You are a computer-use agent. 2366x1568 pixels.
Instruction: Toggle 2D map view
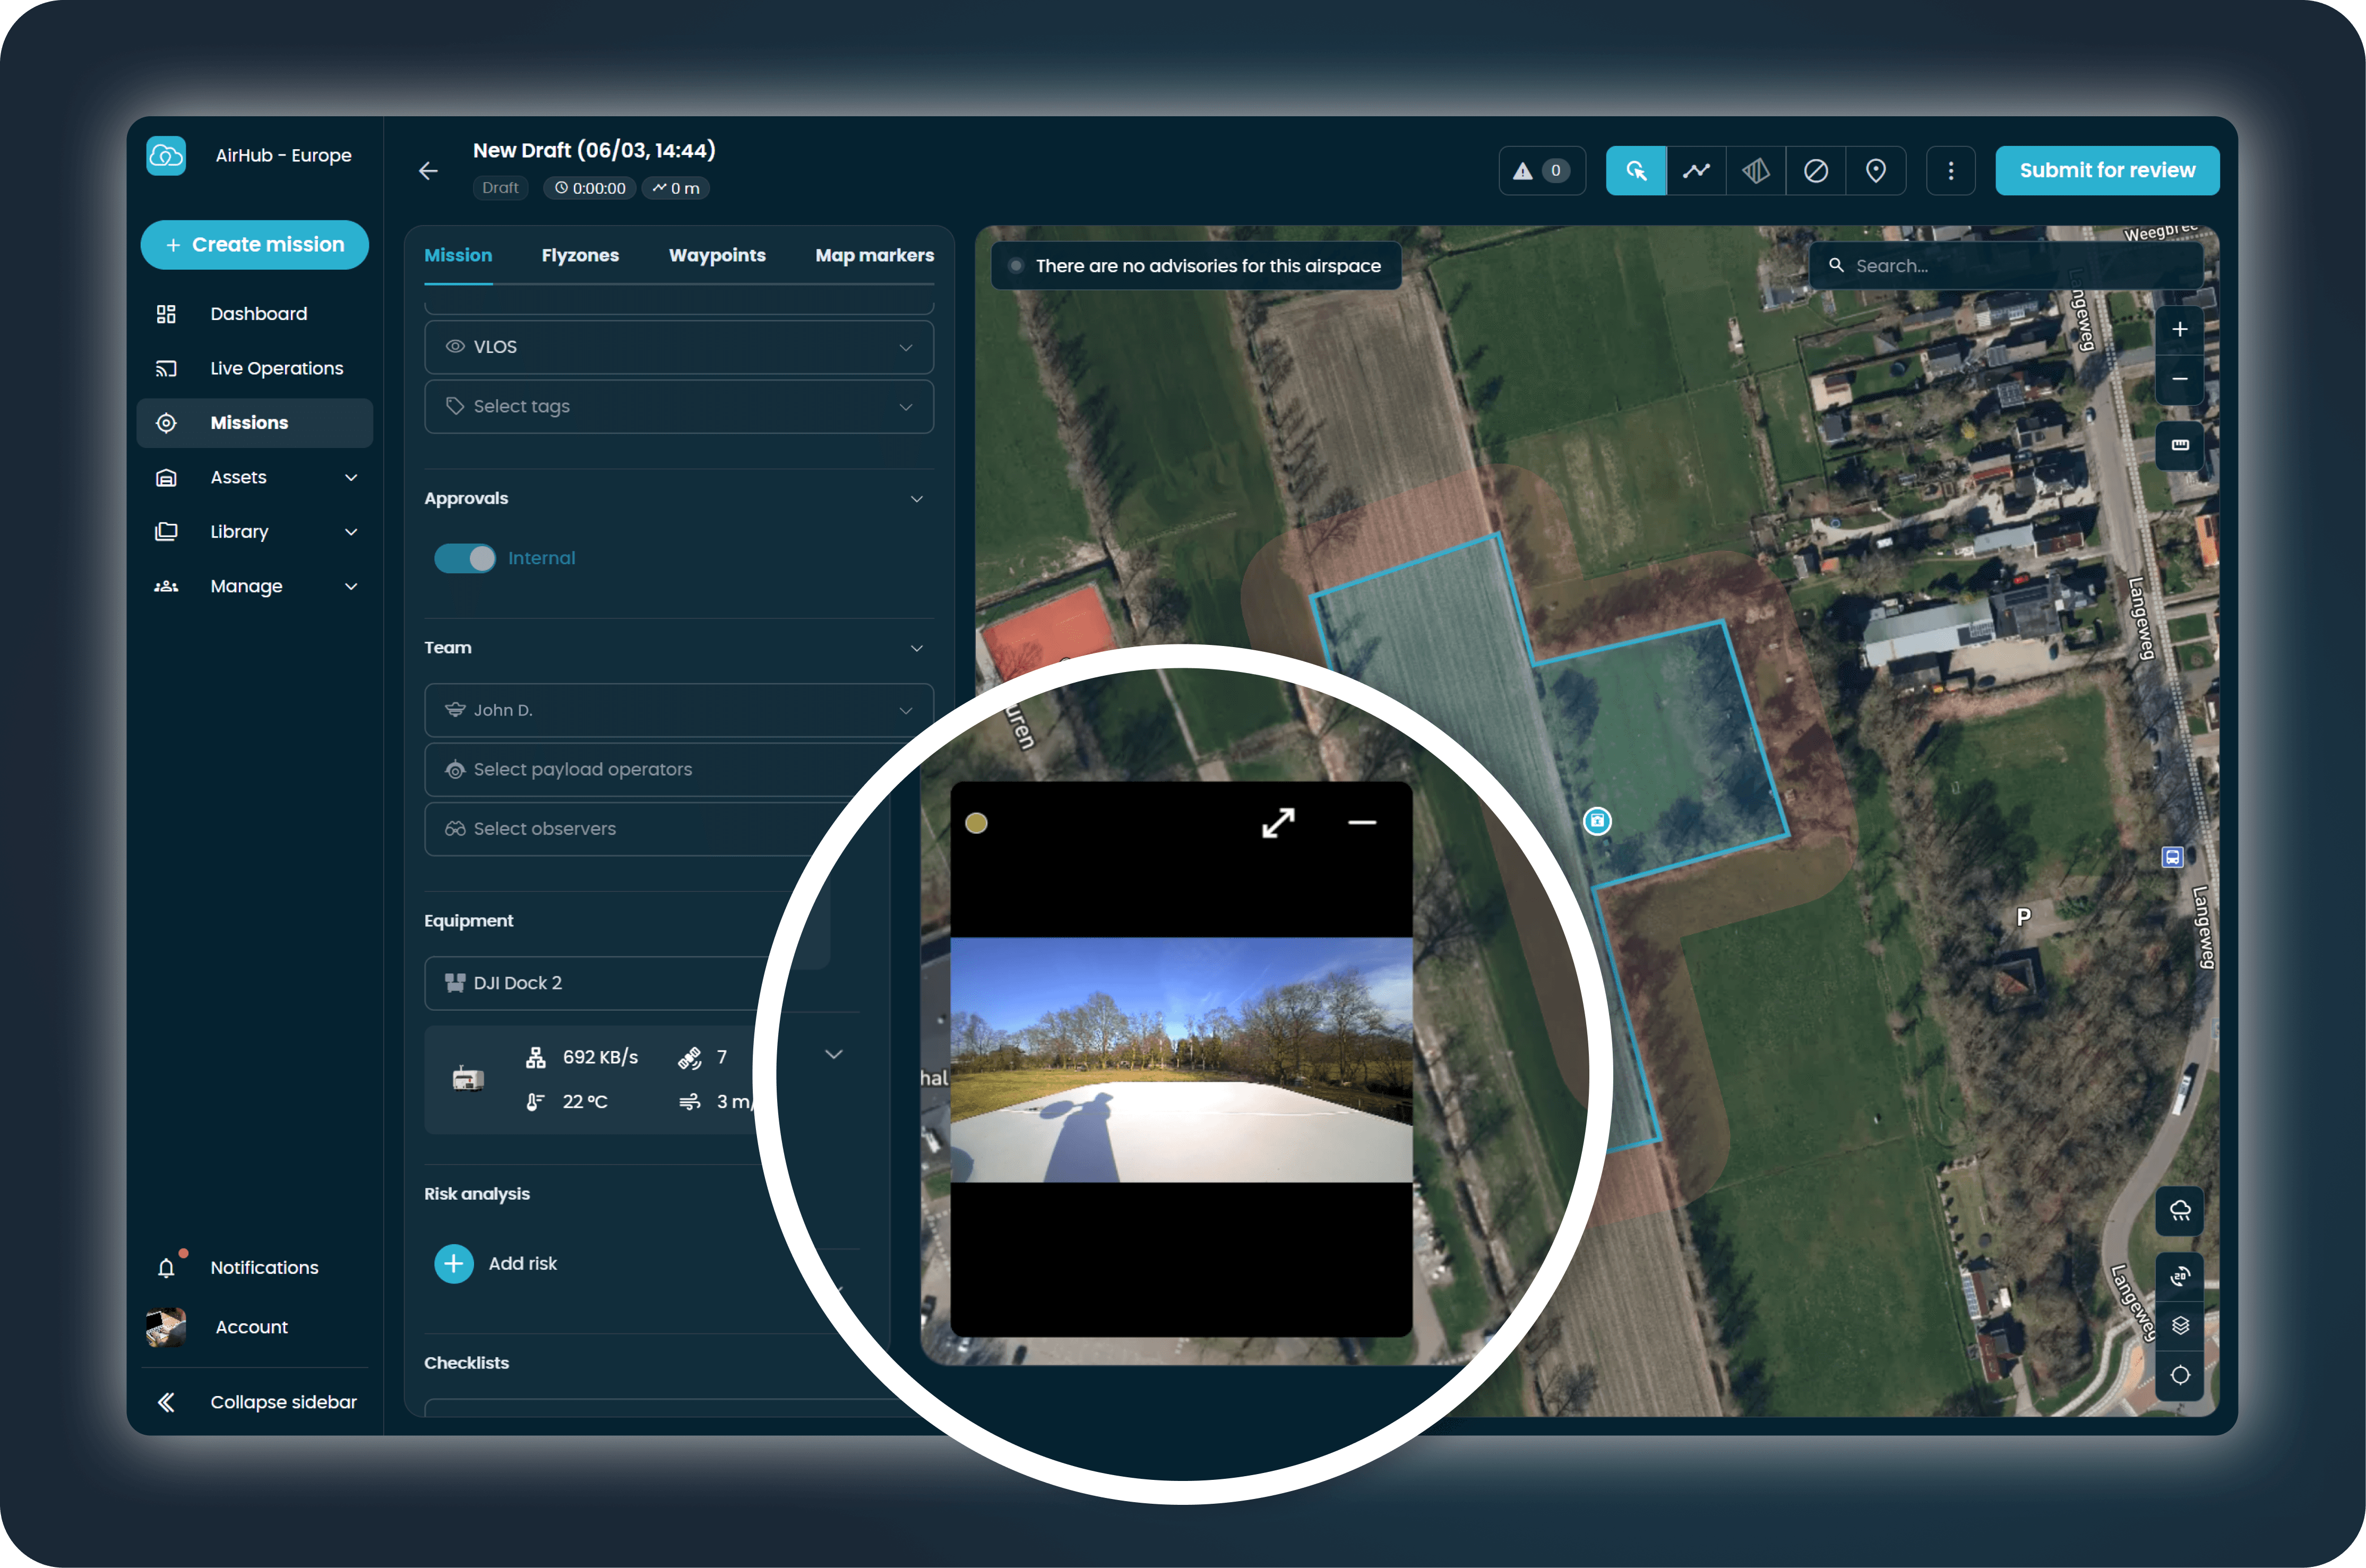pyautogui.click(x=2180, y=1276)
